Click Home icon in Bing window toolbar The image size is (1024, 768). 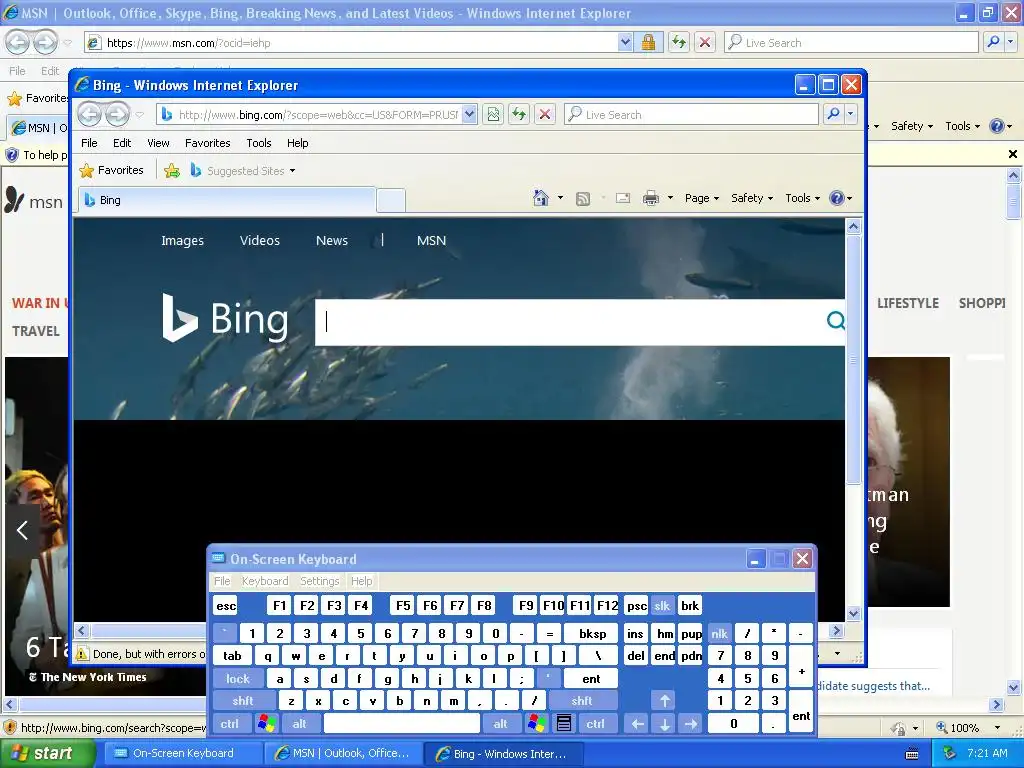541,198
